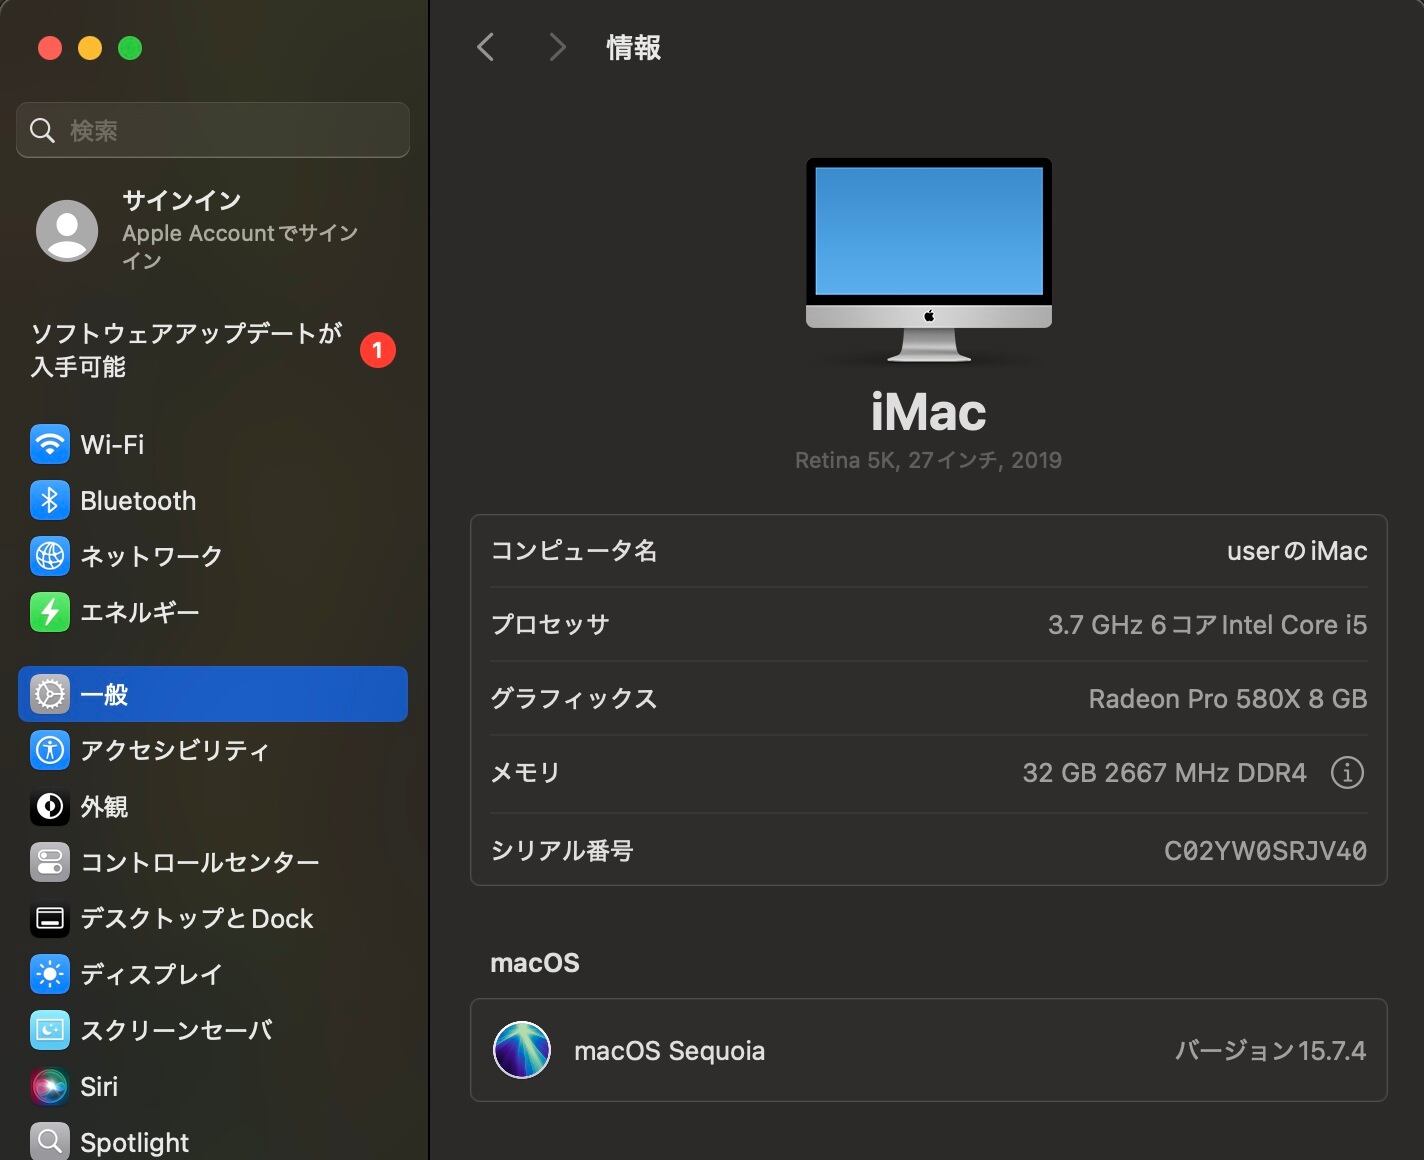Click graphics value 'Radeon Pro 580X 8 GB'
1424x1160 pixels.
click(x=1228, y=699)
